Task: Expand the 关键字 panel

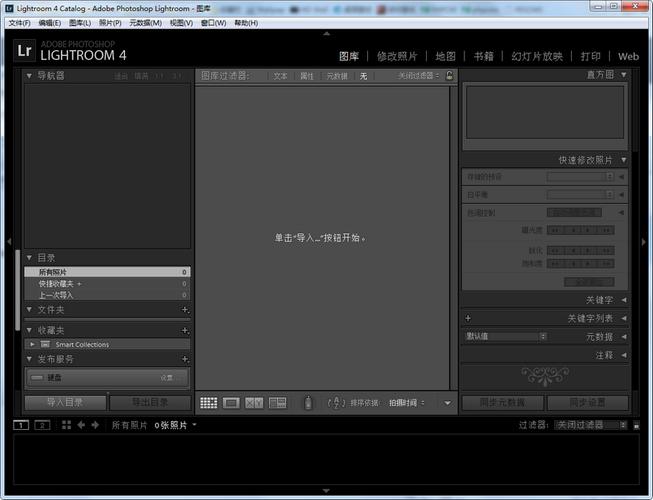Action: point(624,300)
